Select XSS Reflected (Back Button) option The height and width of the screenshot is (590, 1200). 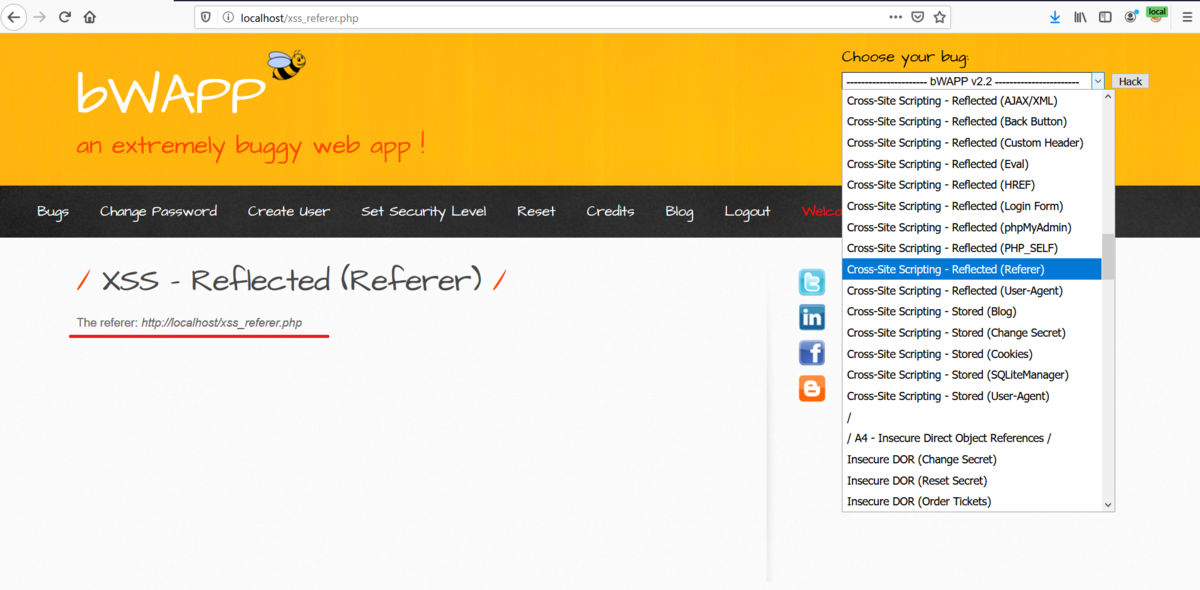coord(972,121)
